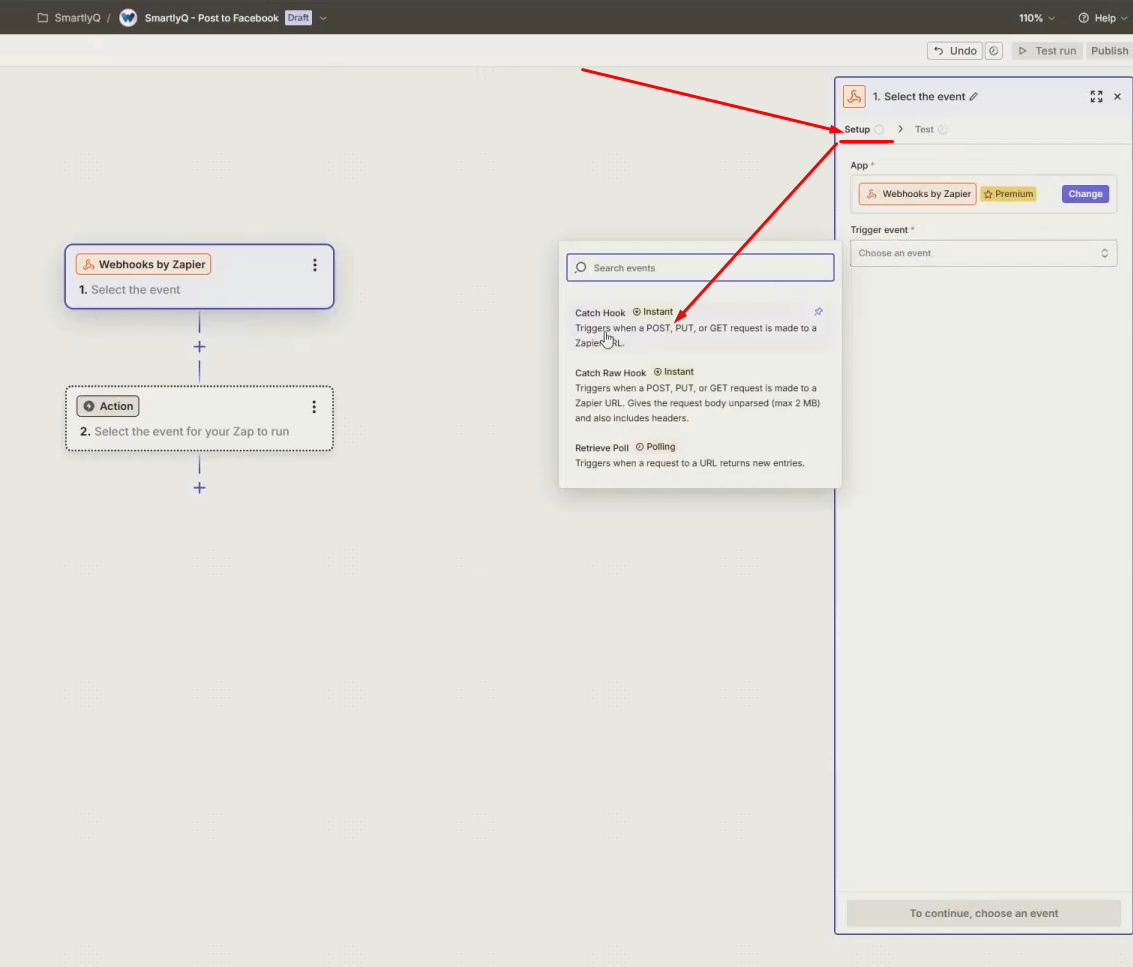The width and height of the screenshot is (1133, 967).
Task: Select the Catch Raw Hook event
Action: (699, 395)
